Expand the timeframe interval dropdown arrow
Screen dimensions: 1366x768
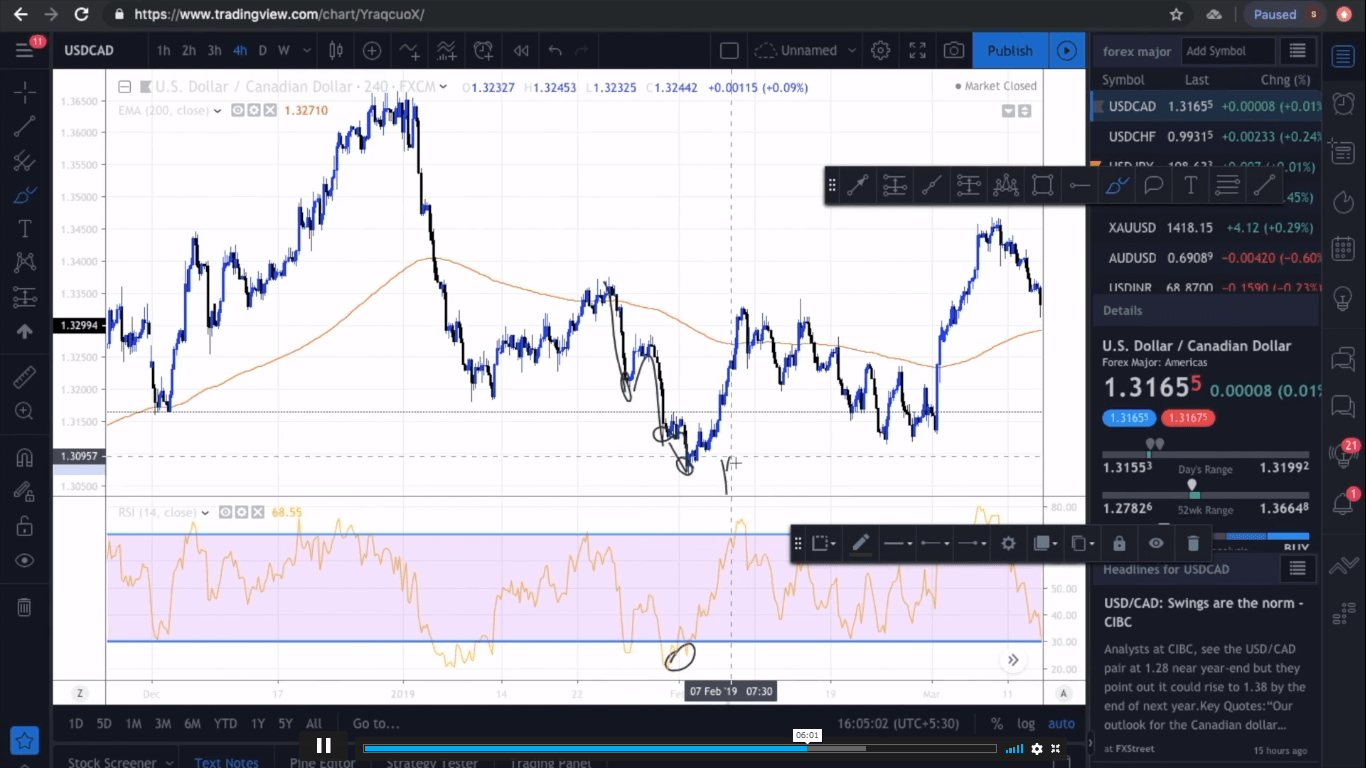[x=309, y=50]
